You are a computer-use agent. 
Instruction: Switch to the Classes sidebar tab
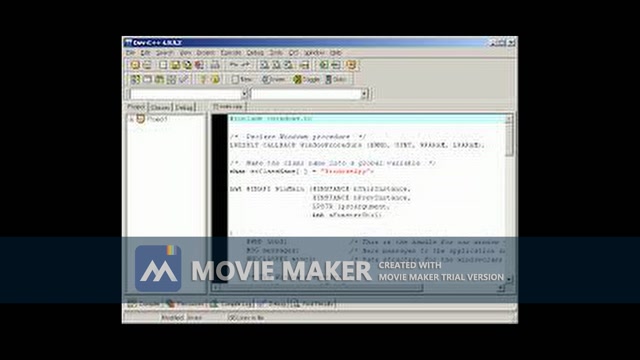coord(160,107)
